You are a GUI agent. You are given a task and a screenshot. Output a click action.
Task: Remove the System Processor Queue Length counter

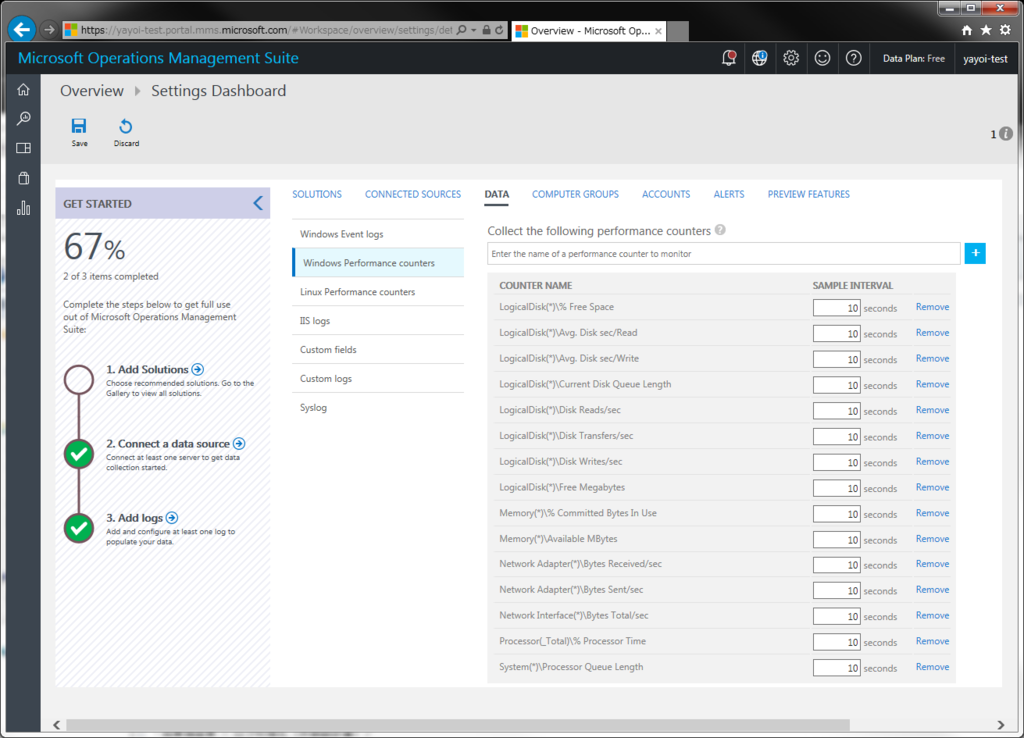pyautogui.click(x=932, y=667)
